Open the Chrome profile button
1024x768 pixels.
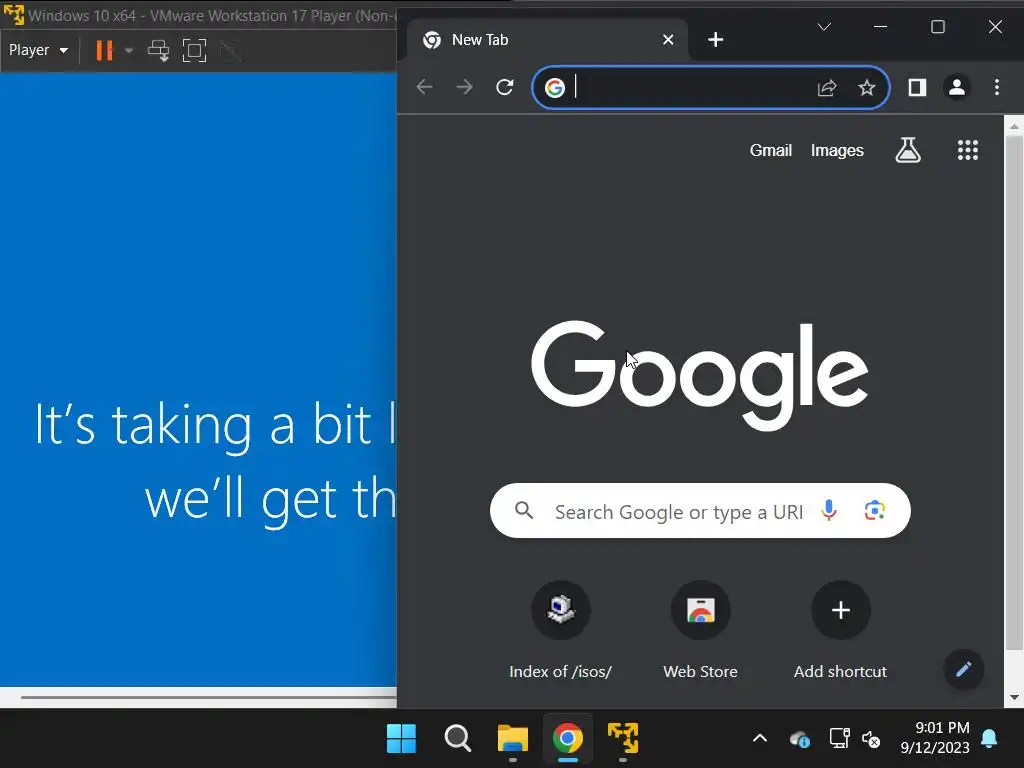pos(957,87)
